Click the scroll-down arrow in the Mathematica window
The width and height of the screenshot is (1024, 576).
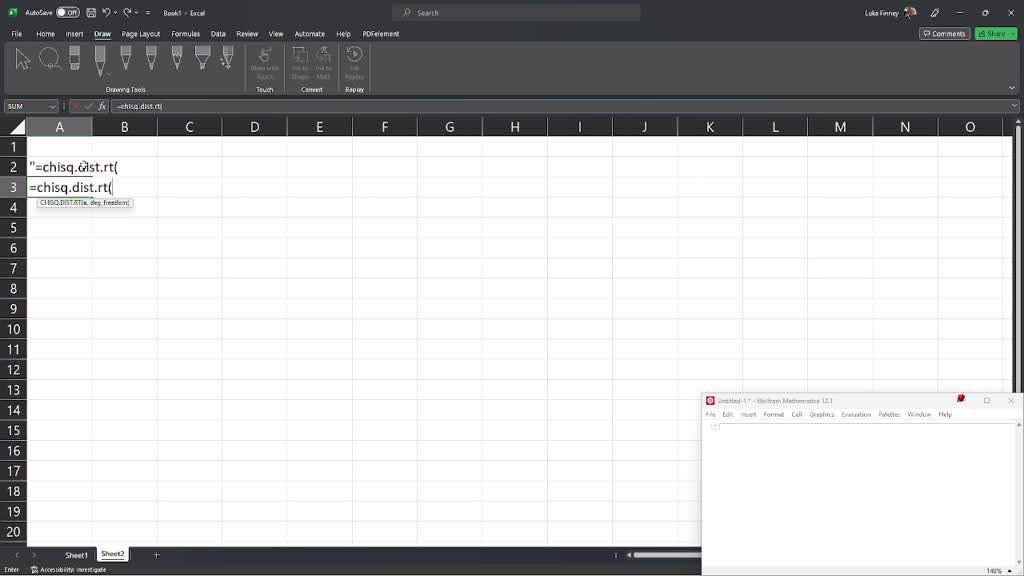point(1019,562)
